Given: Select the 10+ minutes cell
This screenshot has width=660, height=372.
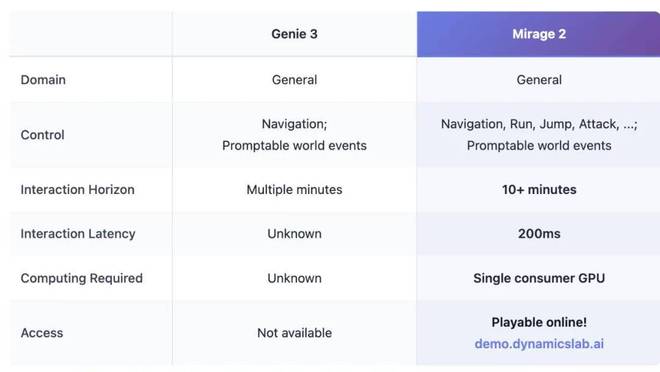Looking at the screenshot, I should pos(539,189).
